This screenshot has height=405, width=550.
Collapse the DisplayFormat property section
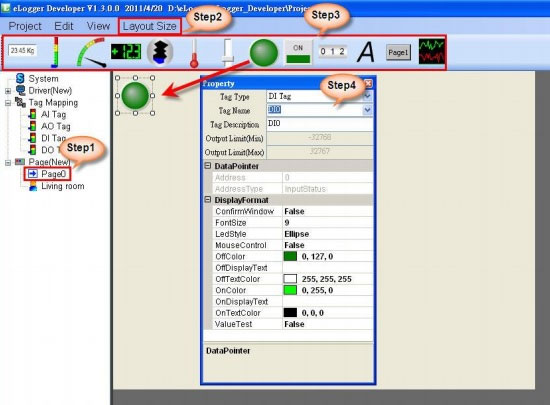208,200
